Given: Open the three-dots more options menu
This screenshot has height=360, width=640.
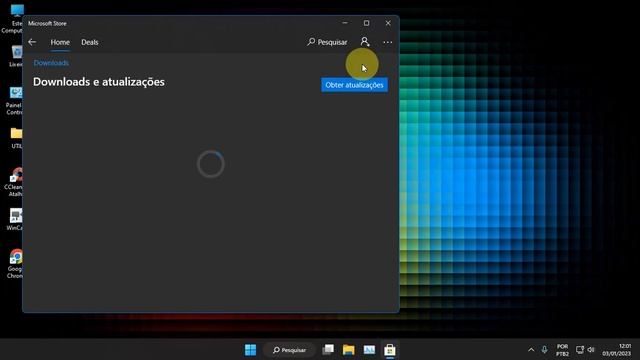Looking at the screenshot, I should pyautogui.click(x=387, y=42).
